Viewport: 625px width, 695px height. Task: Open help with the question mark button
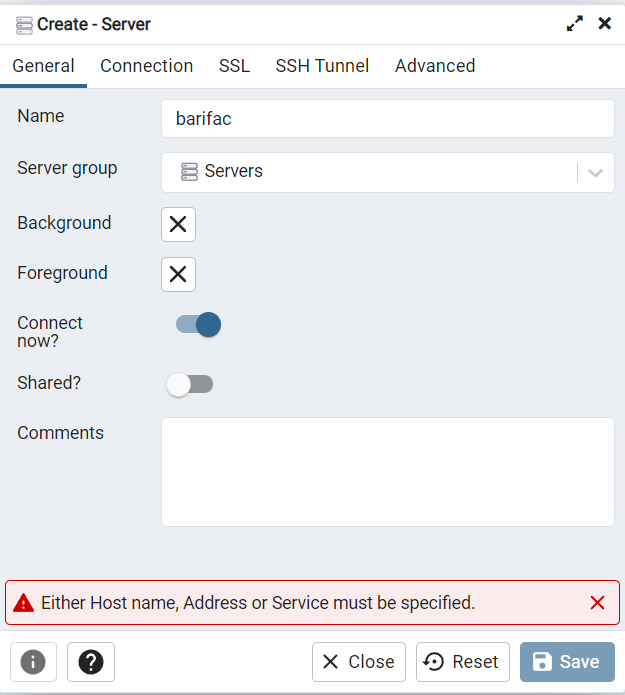coord(91,662)
